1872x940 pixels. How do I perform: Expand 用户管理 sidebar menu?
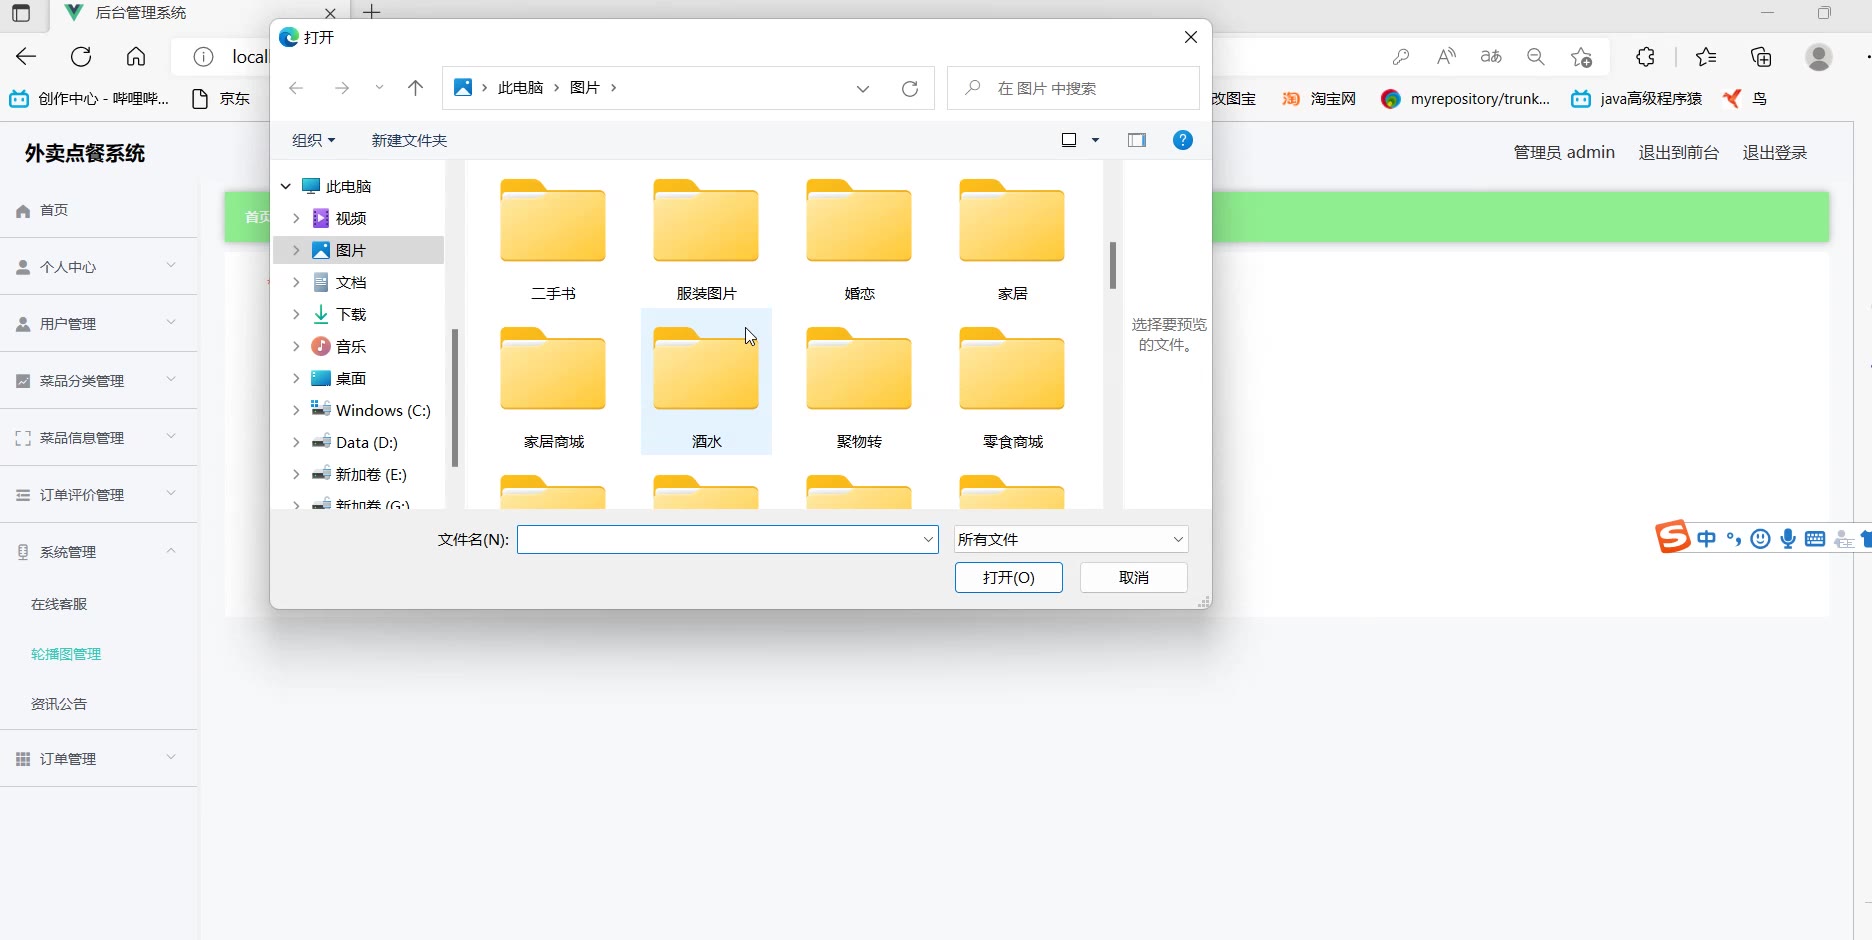tap(98, 324)
